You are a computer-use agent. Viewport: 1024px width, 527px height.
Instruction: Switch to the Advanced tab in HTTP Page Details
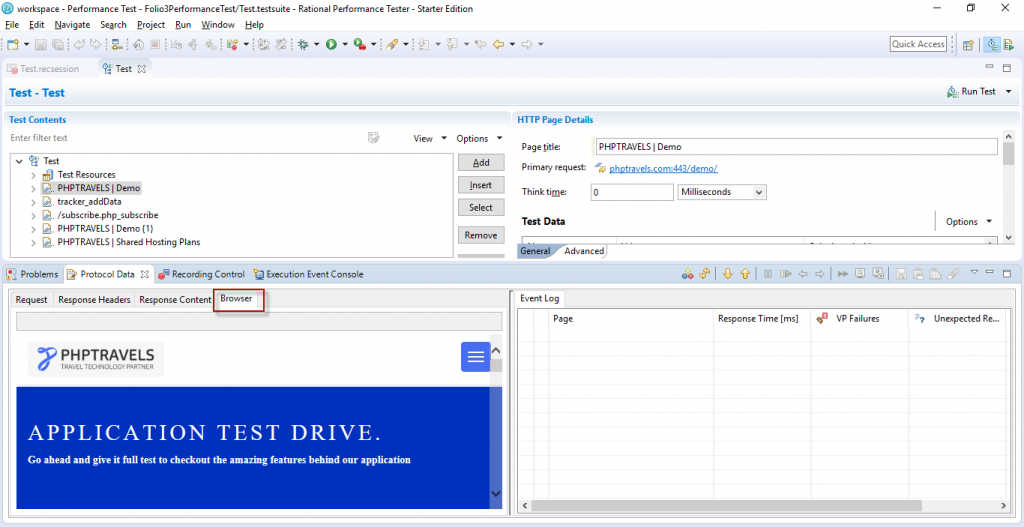[x=584, y=251]
